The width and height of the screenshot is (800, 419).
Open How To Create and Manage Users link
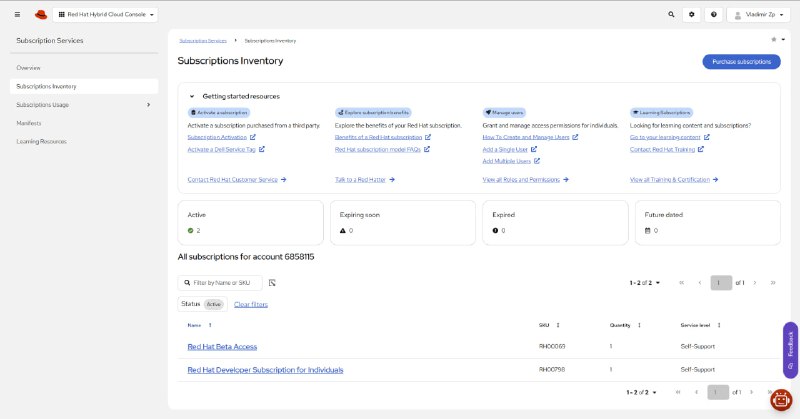pos(530,137)
